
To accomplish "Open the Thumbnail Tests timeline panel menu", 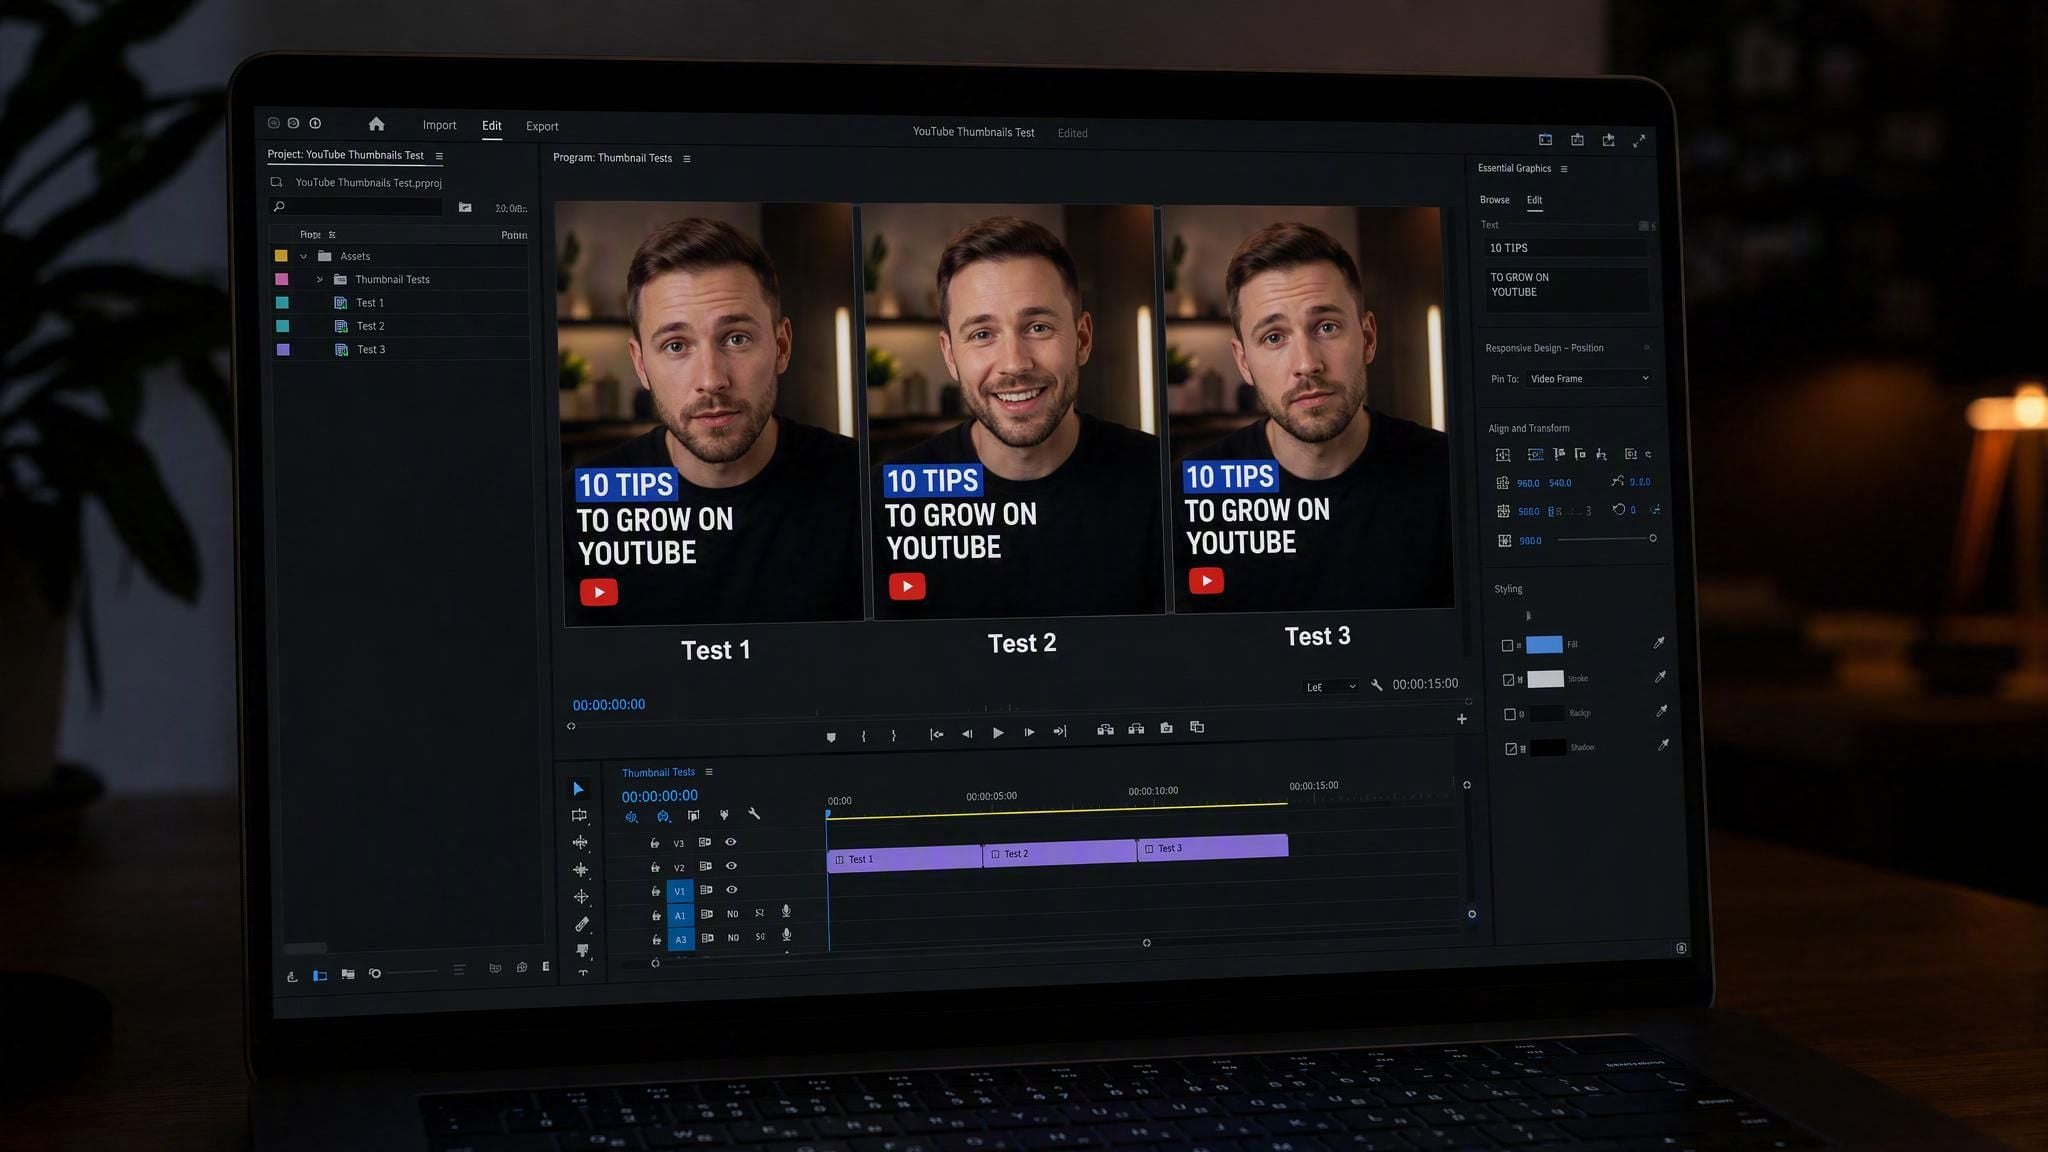I will coord(709,772).
